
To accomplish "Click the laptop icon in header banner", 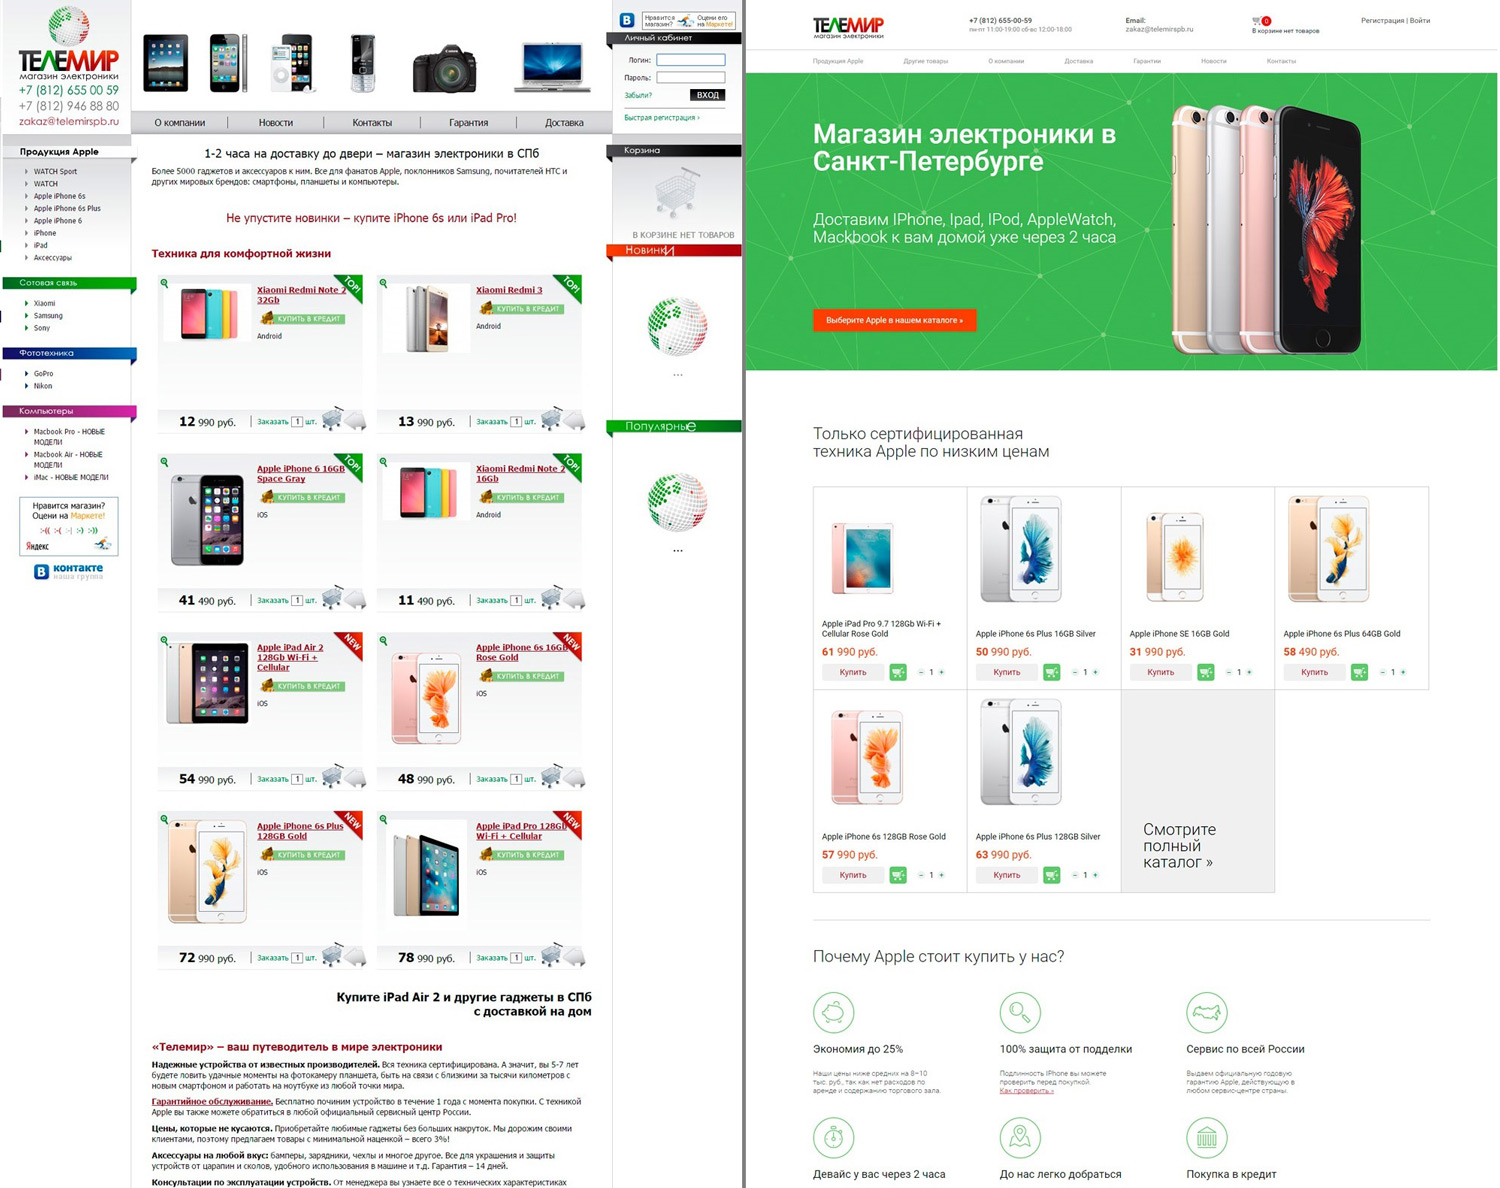I will tap(551, 67).
